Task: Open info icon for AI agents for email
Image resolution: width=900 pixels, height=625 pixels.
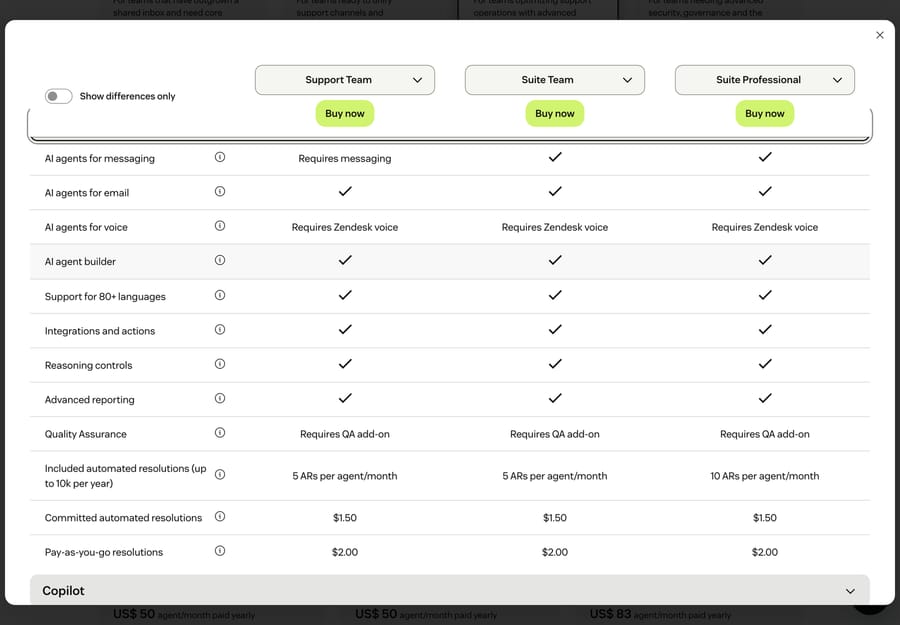Action: pyautogui.click(x=220, y=191)
